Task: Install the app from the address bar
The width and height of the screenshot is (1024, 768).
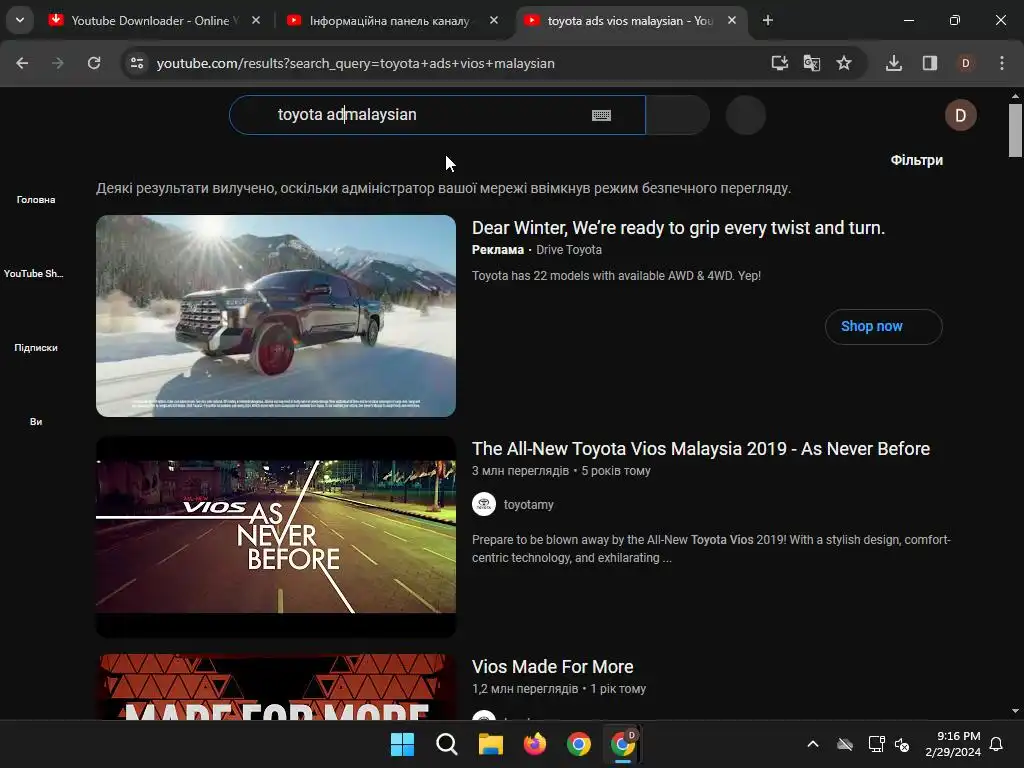Action: click(x=779, y=63)
